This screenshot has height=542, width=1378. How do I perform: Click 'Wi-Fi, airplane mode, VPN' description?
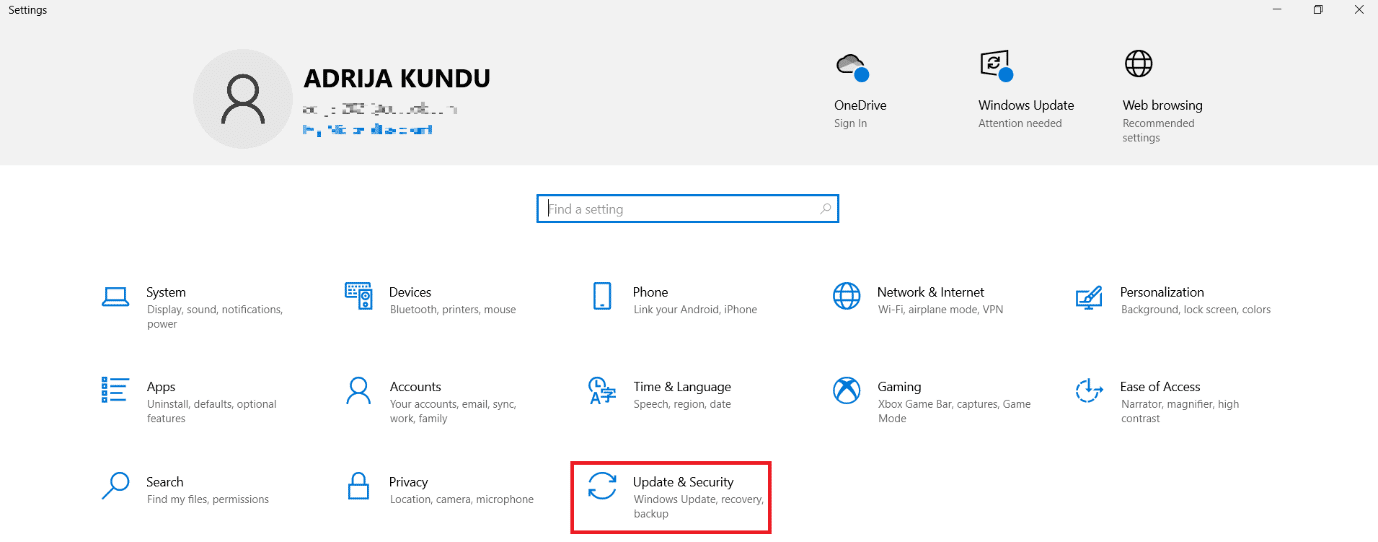(940, 310)
